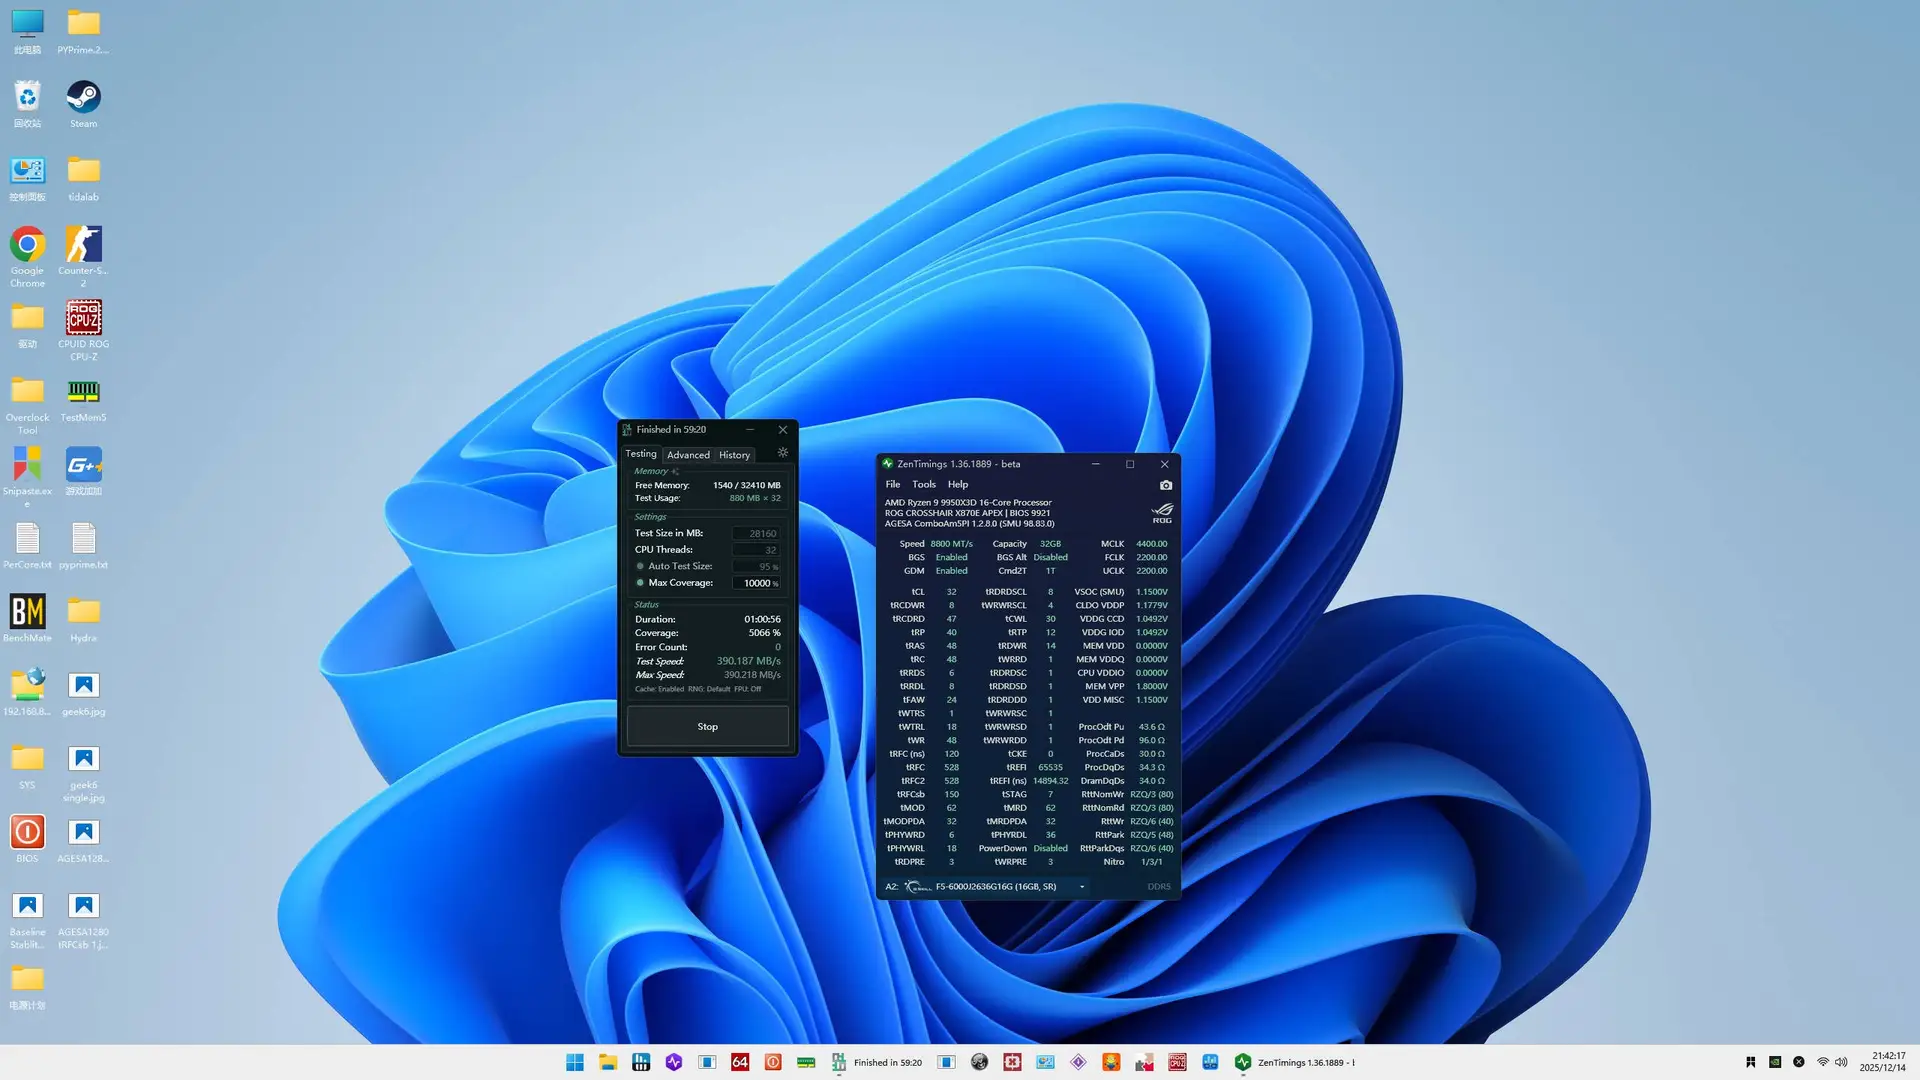
Task: Open Snipaste.exe desktop icon
Action: pos(27,477)
